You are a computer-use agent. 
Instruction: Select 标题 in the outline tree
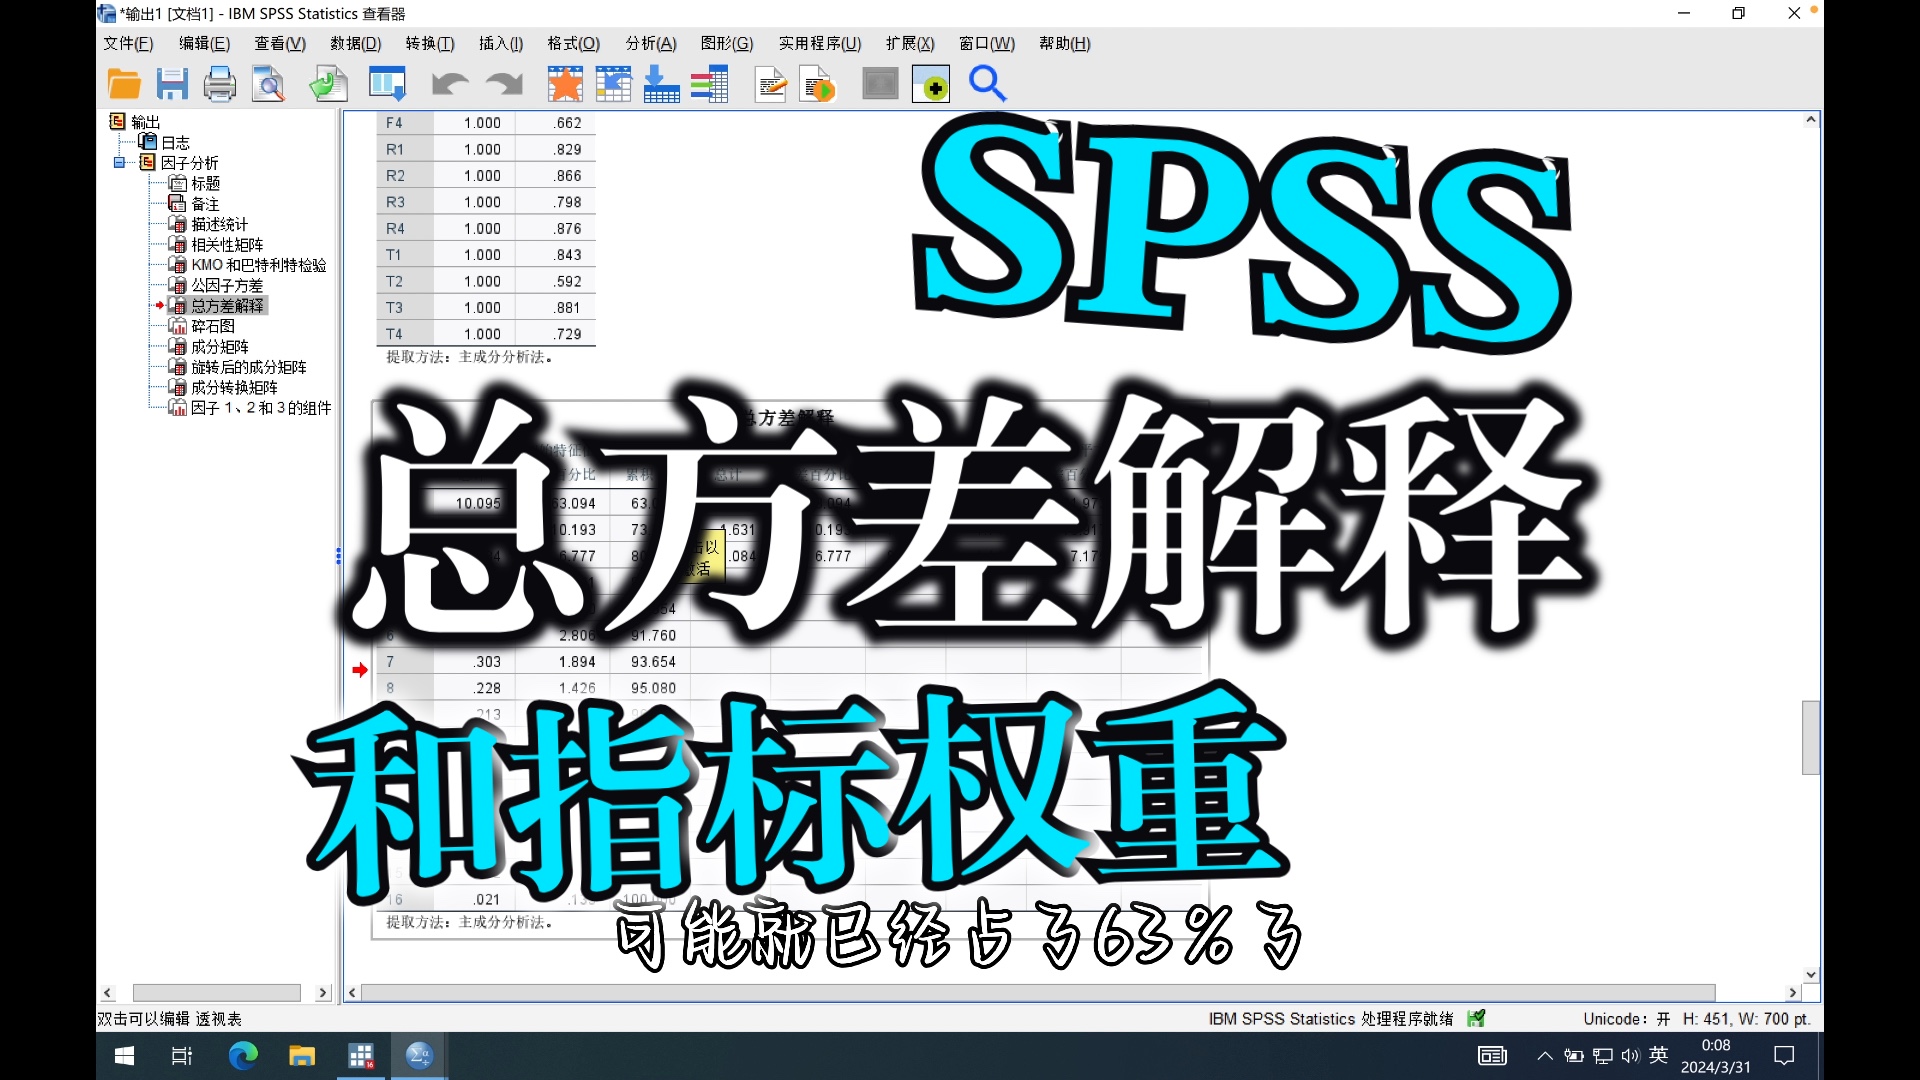coord(205,184)
